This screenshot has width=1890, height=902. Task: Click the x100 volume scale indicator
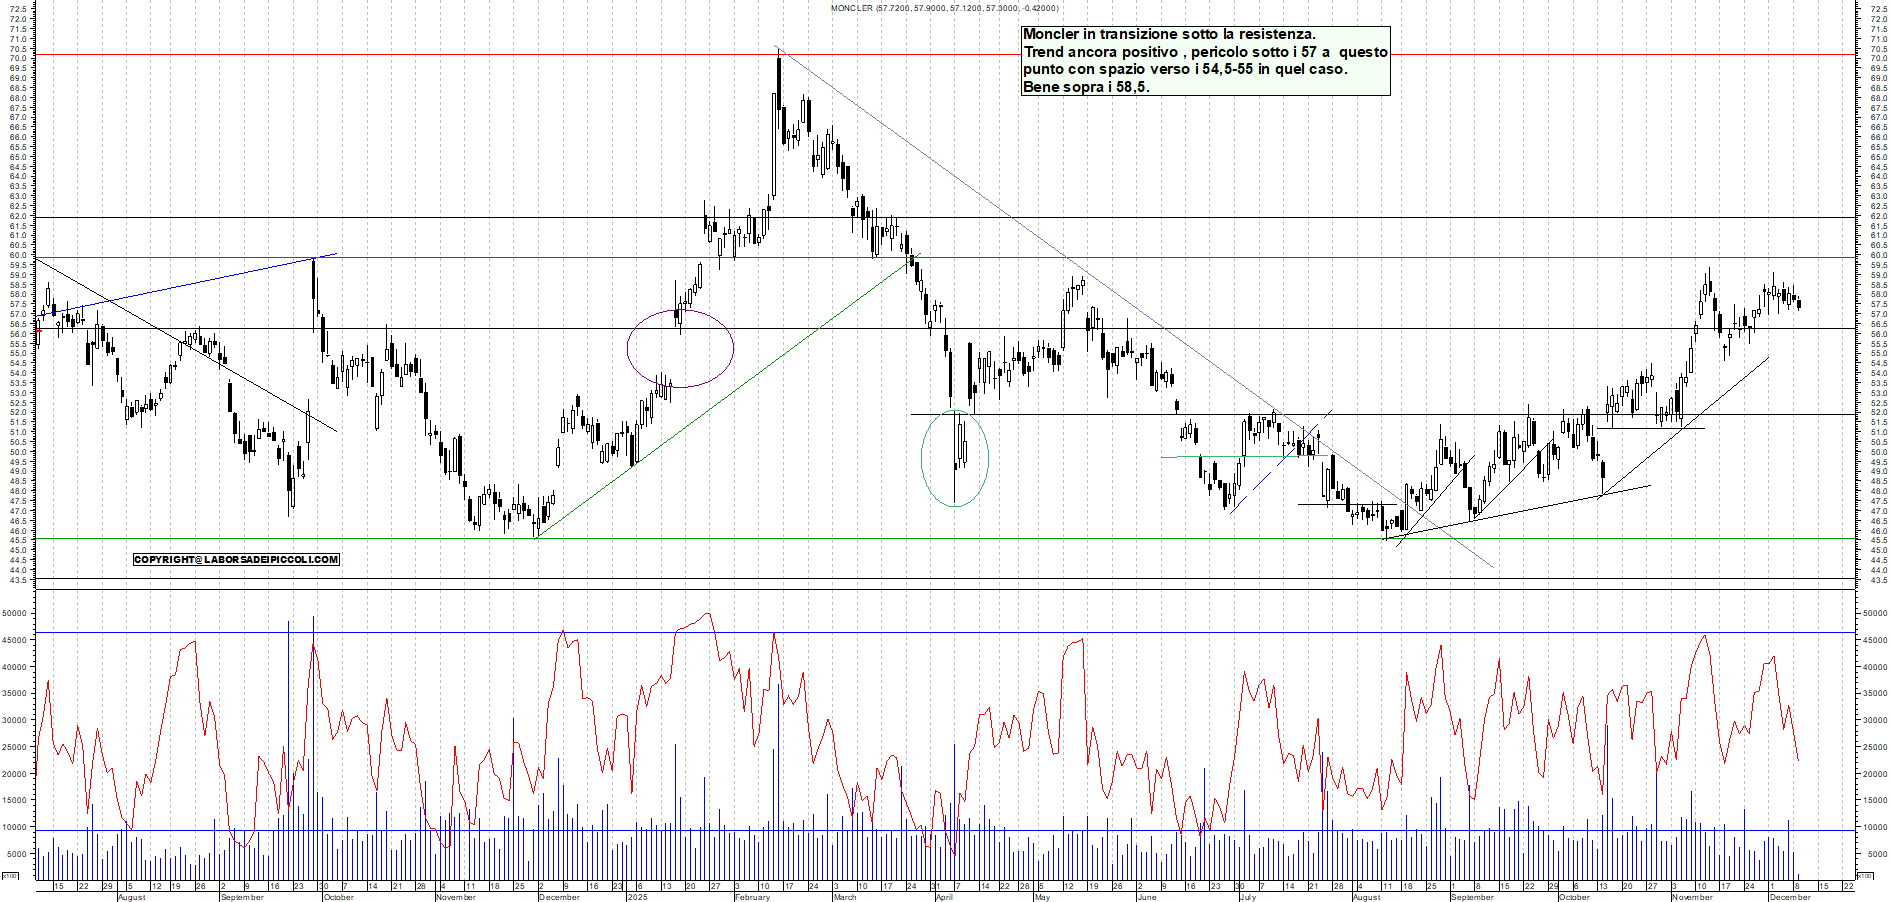click(12, 874)
